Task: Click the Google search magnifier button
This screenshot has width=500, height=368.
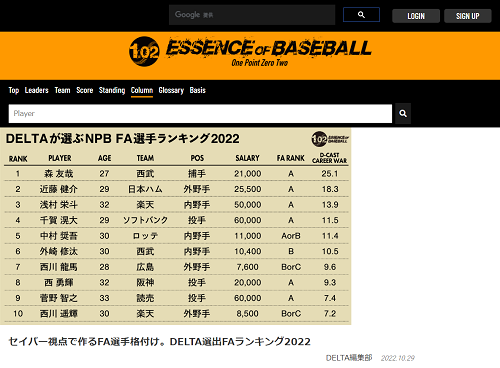Action: [361, 15]
